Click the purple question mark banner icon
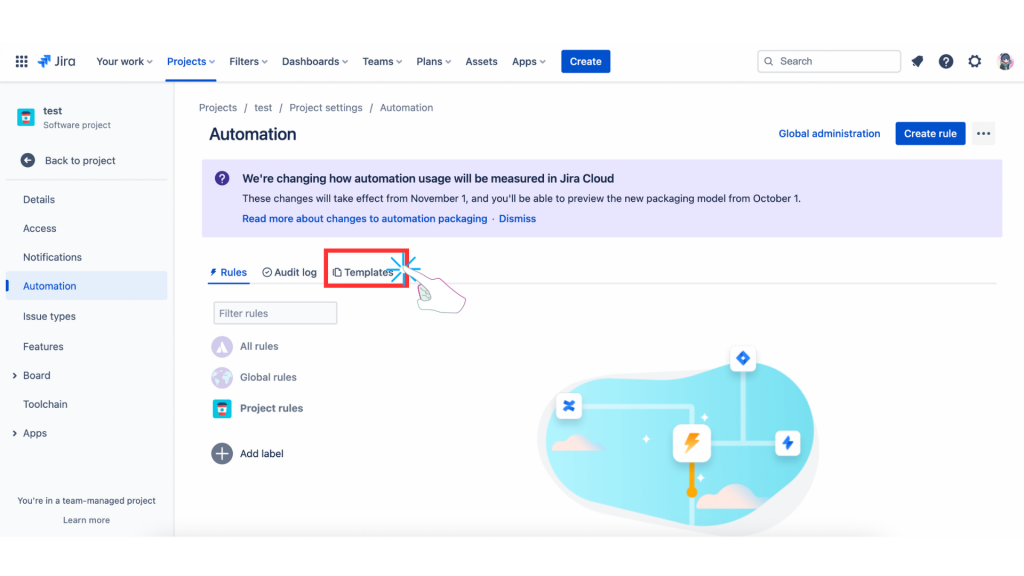 222,178
